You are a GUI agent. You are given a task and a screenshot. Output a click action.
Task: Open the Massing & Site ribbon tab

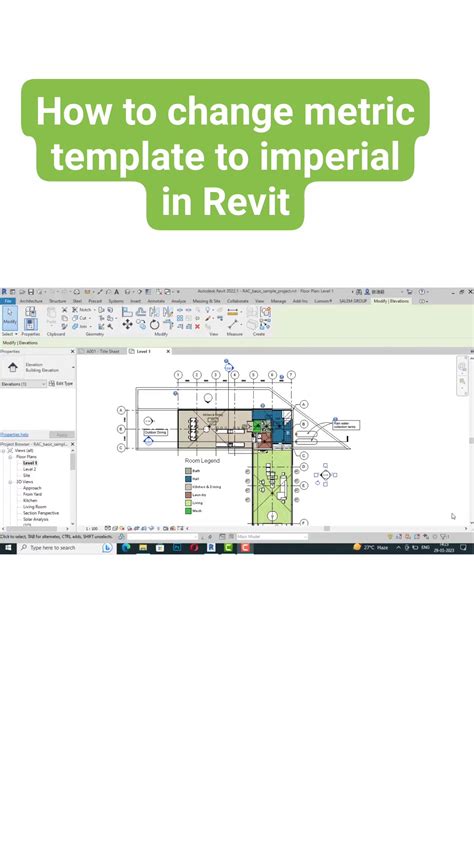[x=207, y=301]
